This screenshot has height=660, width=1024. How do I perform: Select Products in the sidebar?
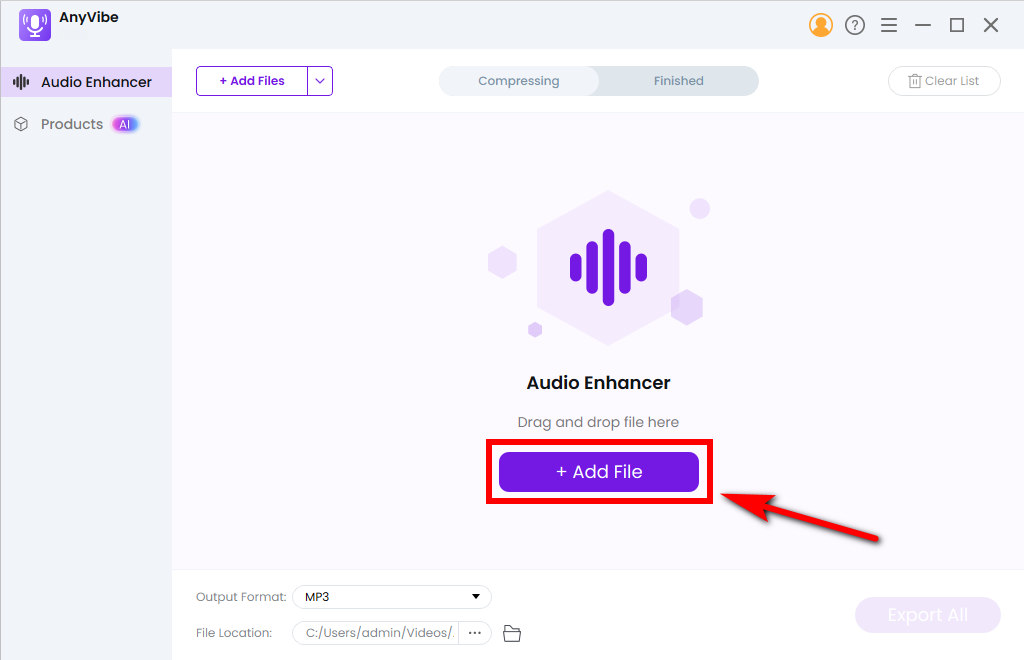coord(72,124)
